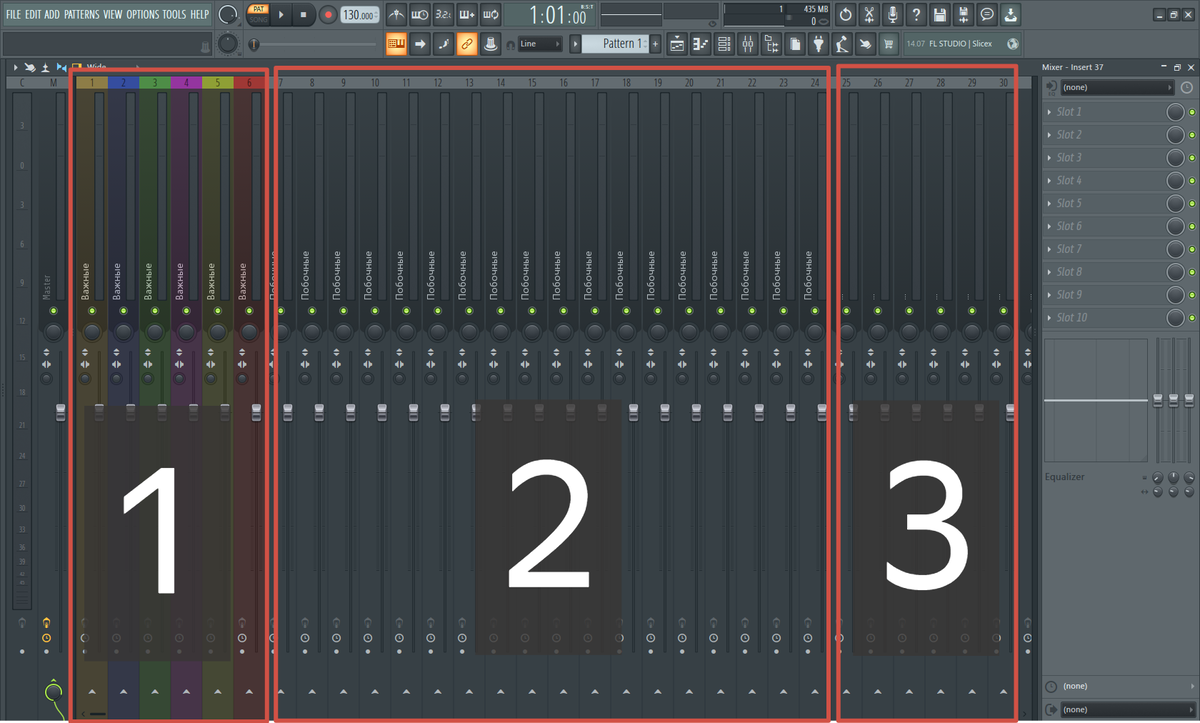Expand Slot 1 effect menu arrow
The height and width of the screenshot is (723, 1200).
[x=1050, y=112]
